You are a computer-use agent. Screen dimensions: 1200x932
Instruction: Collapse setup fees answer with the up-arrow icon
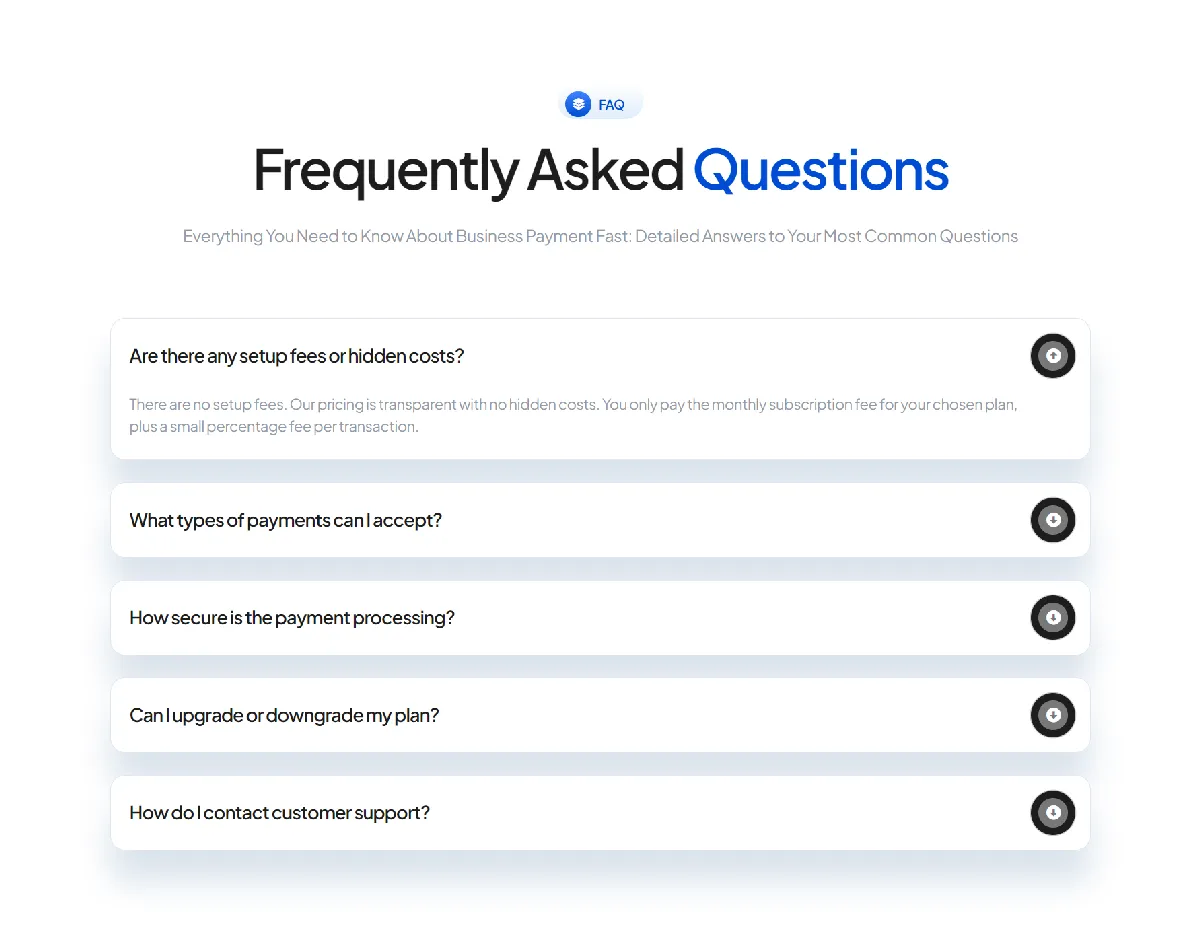click(1053, 355)
